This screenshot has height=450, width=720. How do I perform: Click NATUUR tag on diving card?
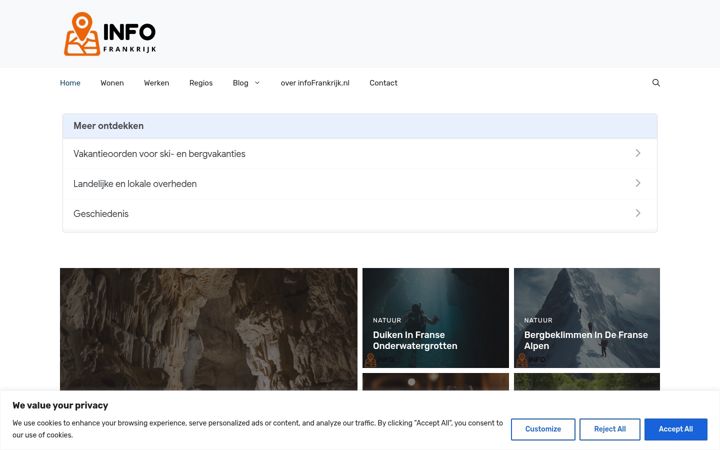(x=387, y=320)
